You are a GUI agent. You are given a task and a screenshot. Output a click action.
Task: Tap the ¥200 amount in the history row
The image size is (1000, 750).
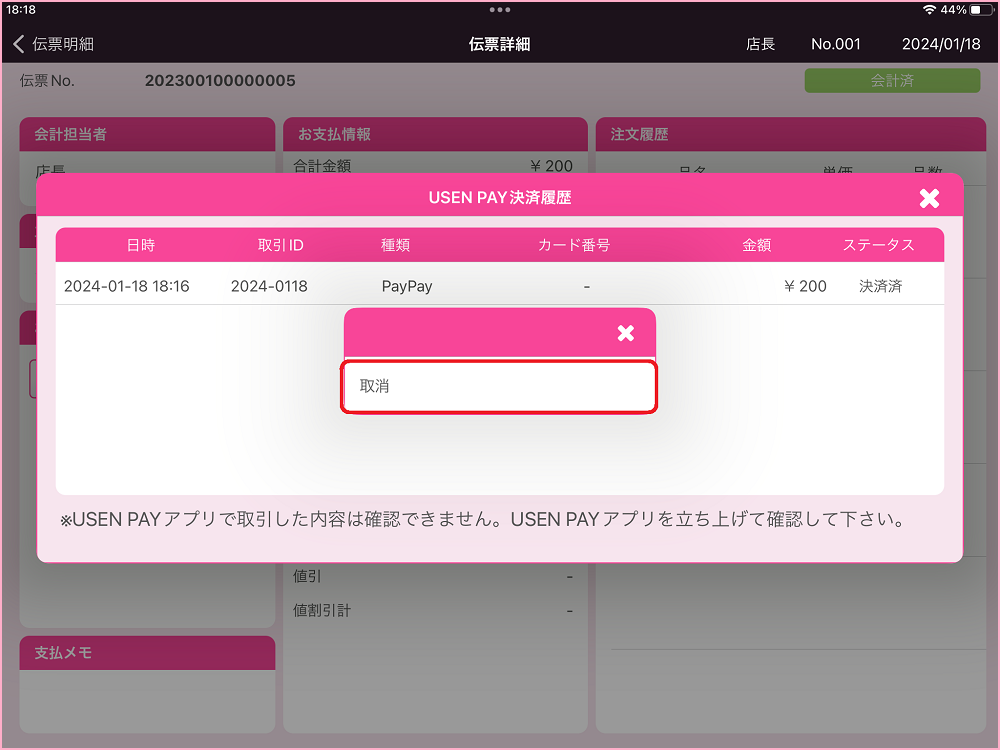click(805, 286)
